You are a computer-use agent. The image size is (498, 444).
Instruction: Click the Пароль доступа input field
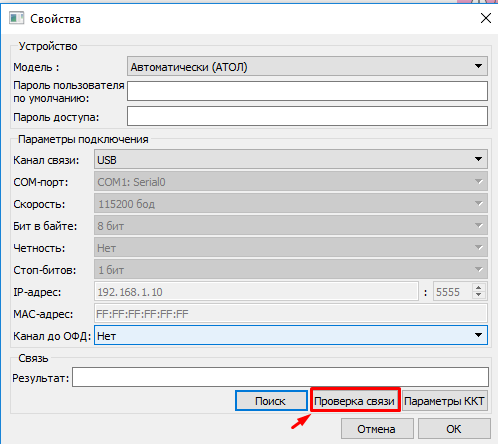click(x=307, y=116)
